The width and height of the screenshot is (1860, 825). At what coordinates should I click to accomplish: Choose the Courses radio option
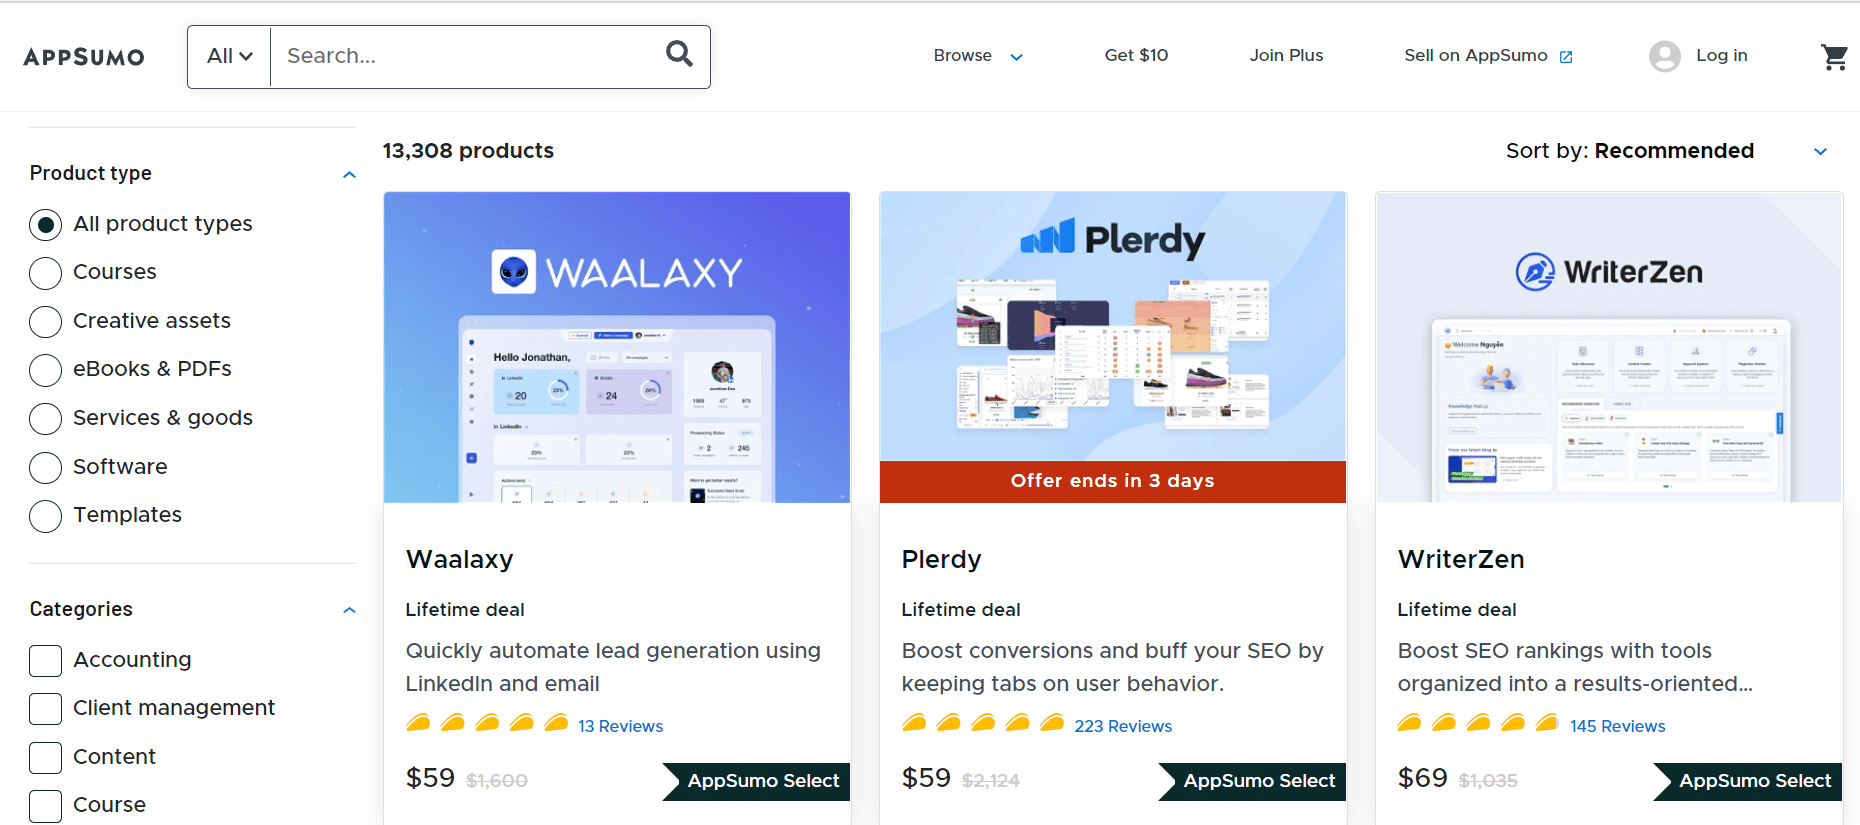[x=46, y=272]
